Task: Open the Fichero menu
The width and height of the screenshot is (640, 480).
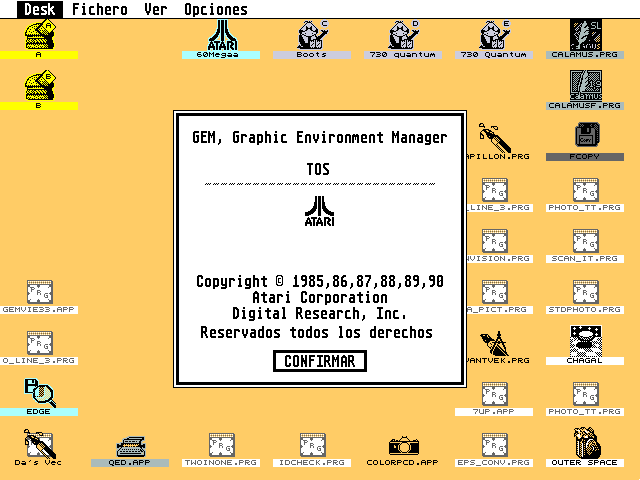Action: pyautogui.click(x=100, y=9)
